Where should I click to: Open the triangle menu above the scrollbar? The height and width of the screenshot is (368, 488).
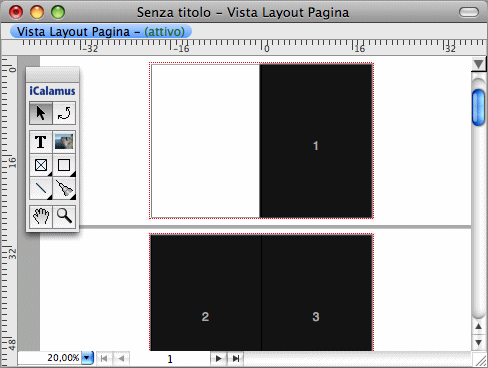coord(479,64)
